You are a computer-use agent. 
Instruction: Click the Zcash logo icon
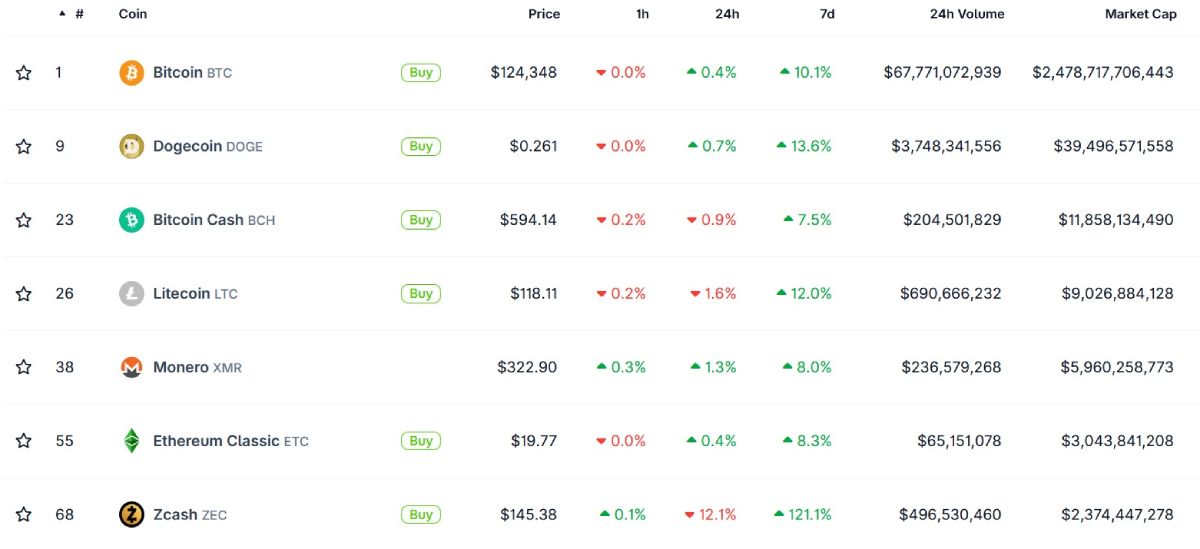pyautogui.click(x=131, y=515)
